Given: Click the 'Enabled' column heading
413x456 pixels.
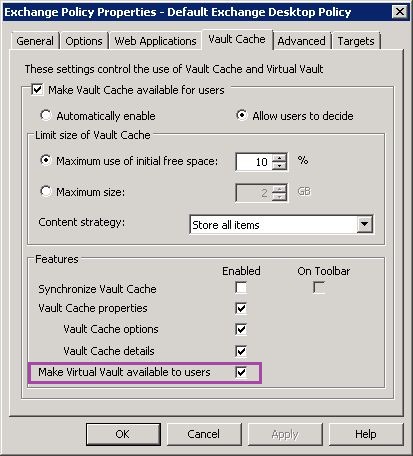Looking at the screenshot, I should 241,271.
